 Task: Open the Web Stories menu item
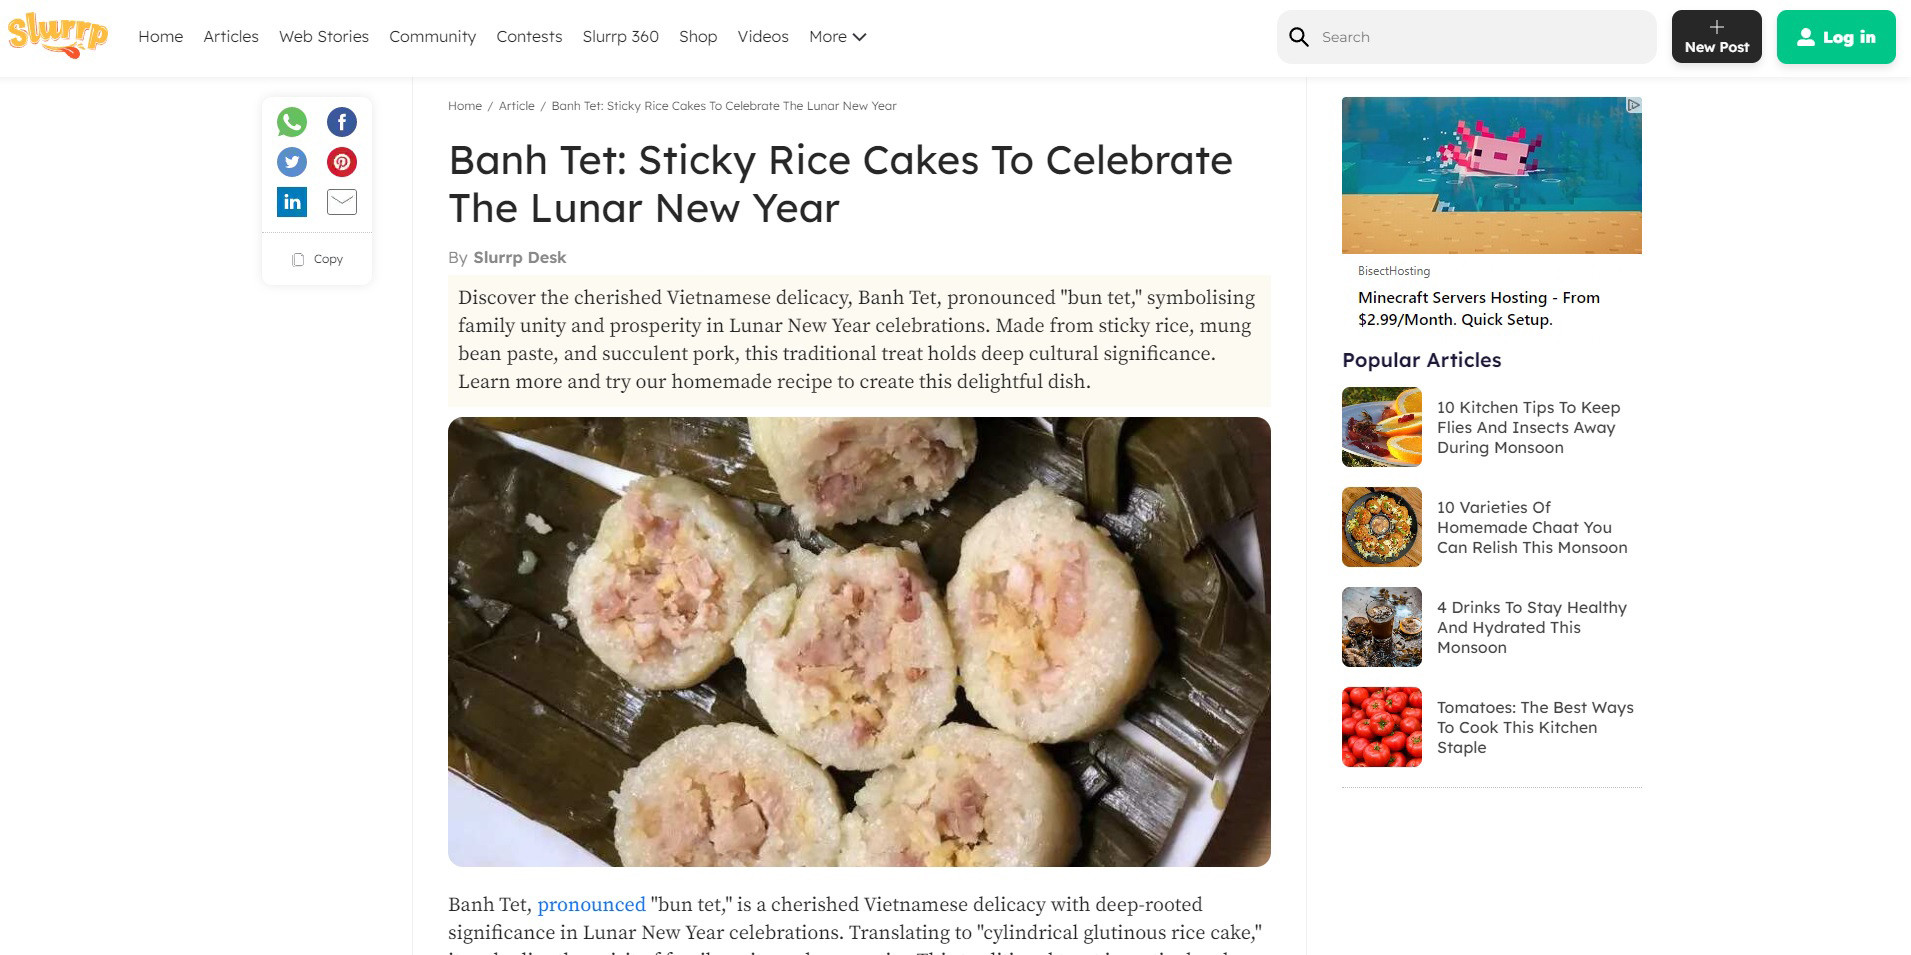324,37
